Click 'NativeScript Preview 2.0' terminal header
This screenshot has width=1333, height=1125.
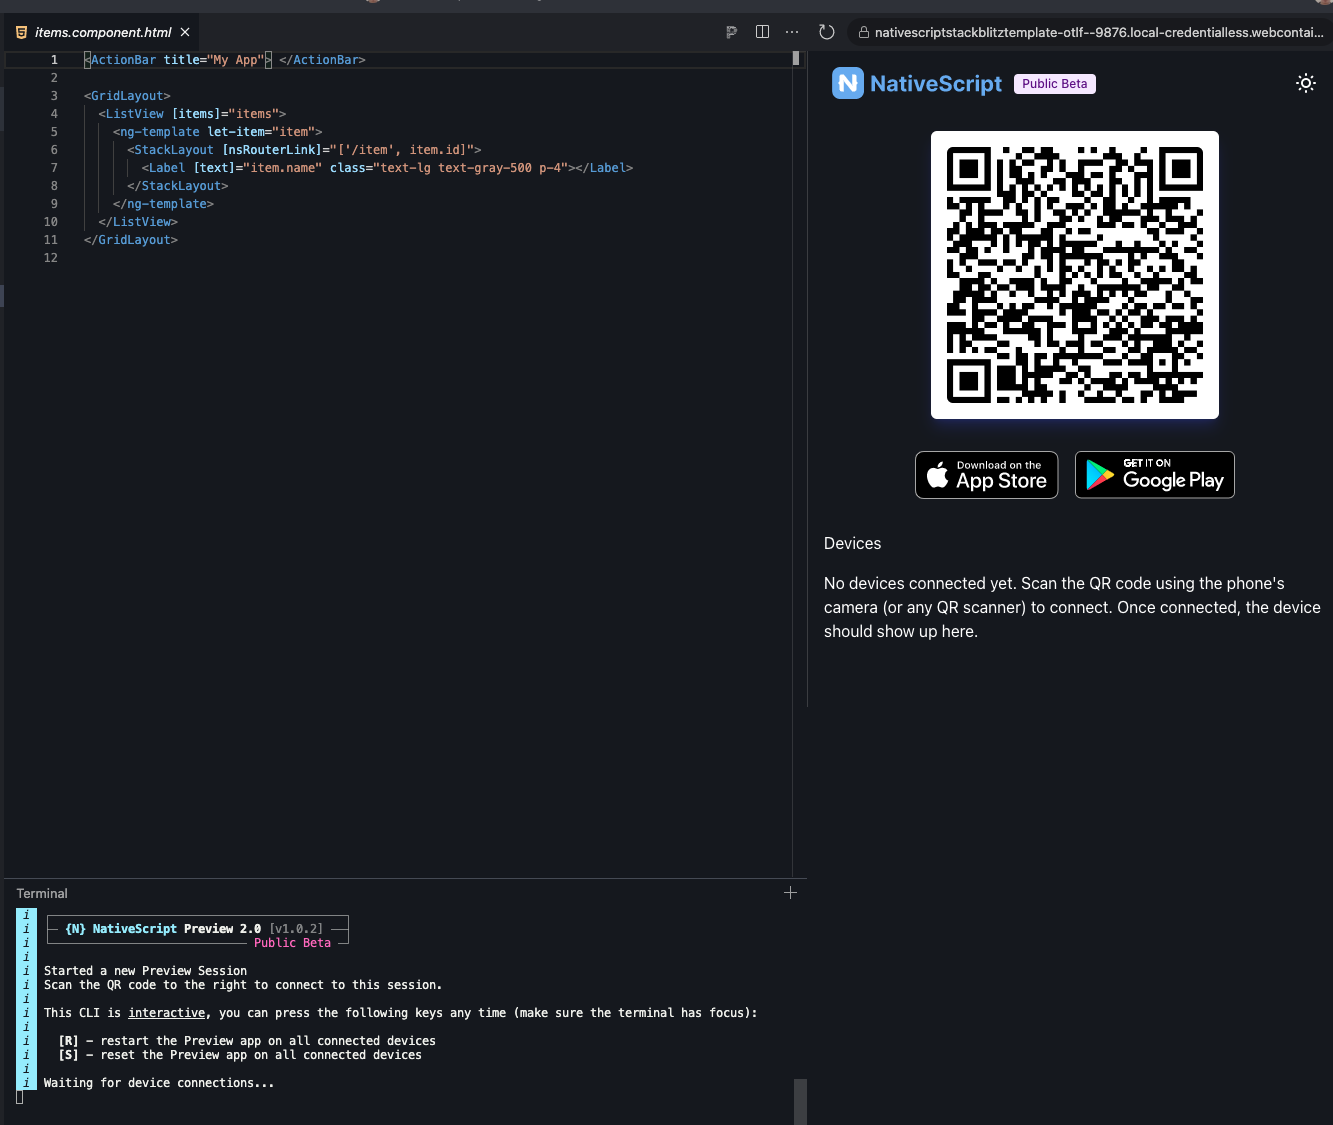click(x=163, y=929)
